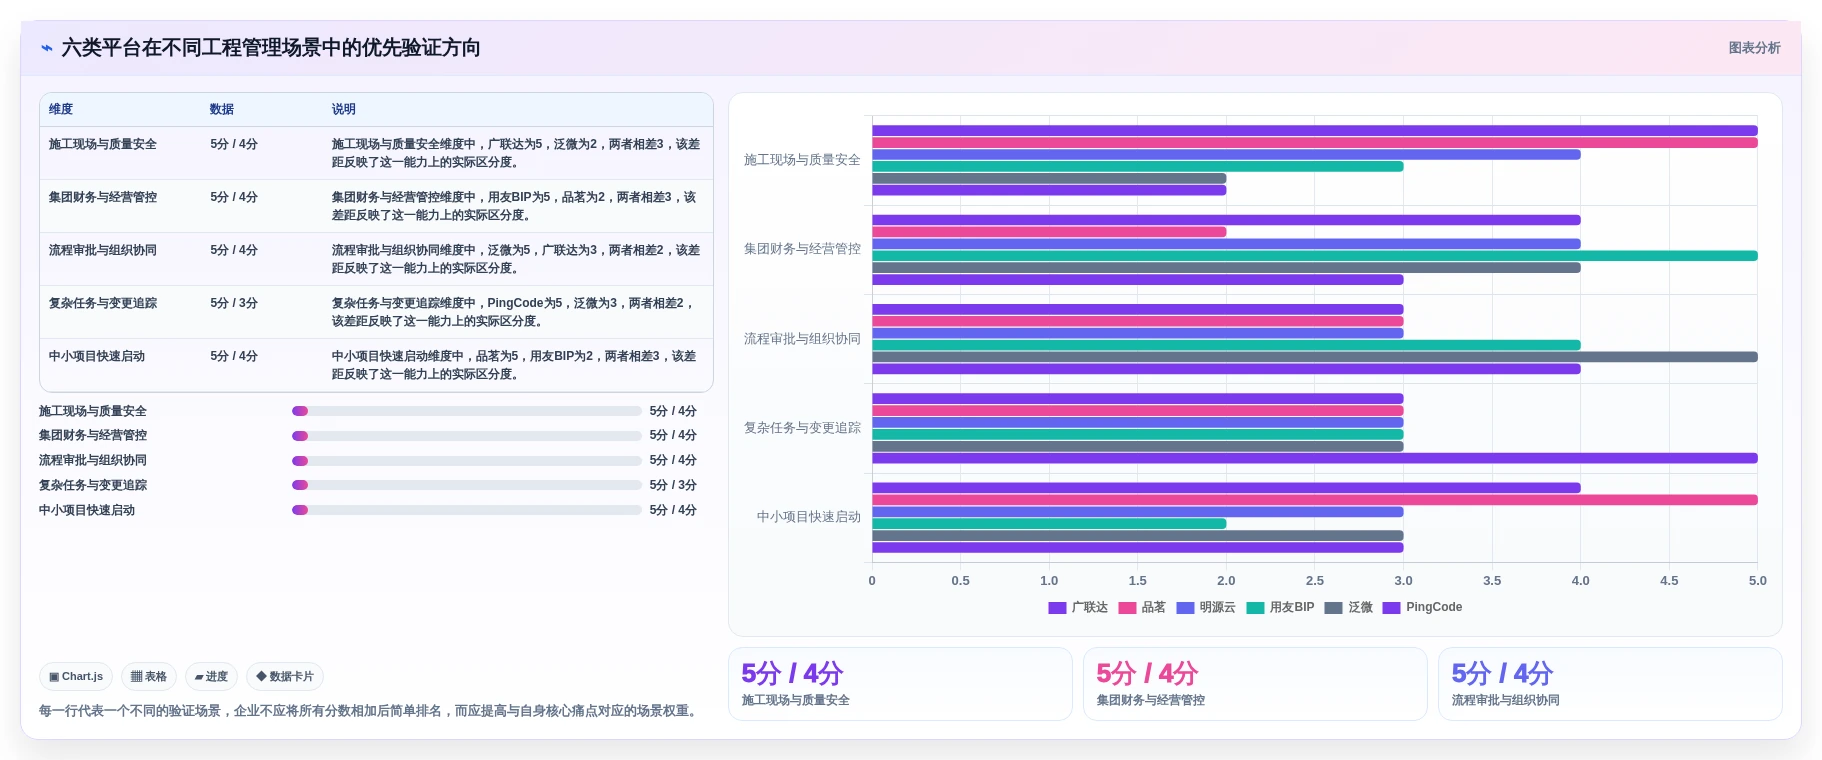Toggle 明源云 legend swatch
The height and width of the screenshot is (760, 1822).
click(1185, 608)
